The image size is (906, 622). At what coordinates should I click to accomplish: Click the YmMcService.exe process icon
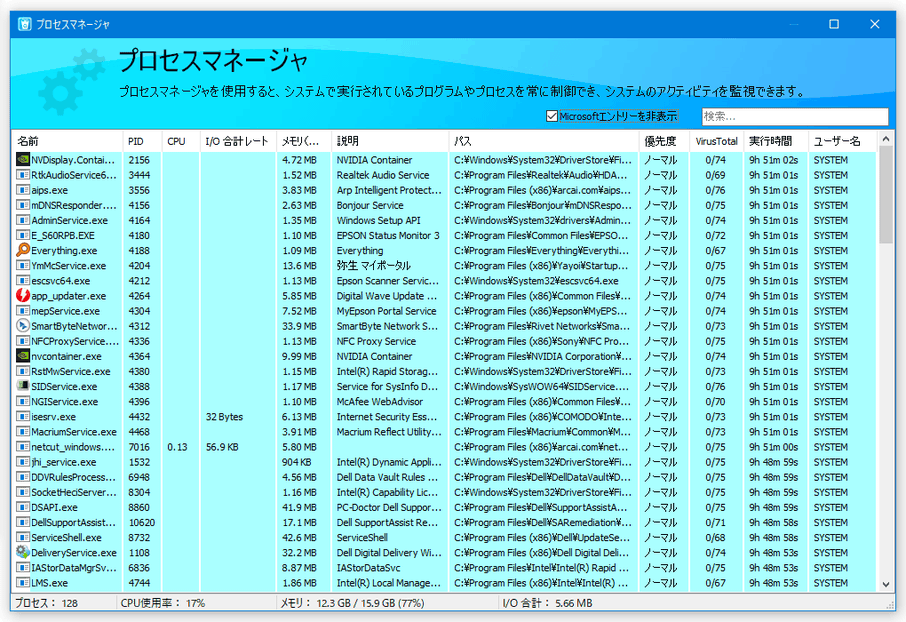(x=23, y=265)
